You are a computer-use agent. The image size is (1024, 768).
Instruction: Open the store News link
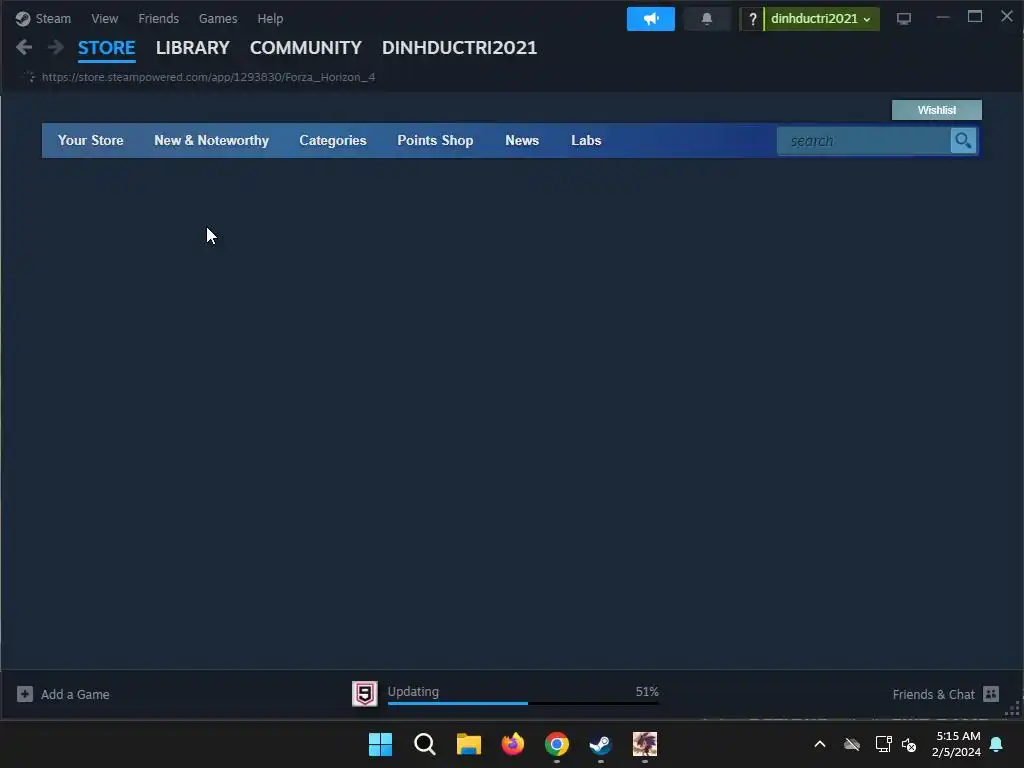coord(522,140)
